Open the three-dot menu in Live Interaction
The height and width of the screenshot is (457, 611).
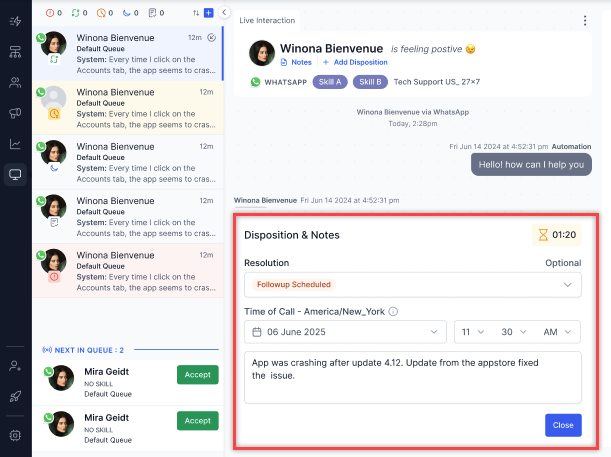coord(585,20)
